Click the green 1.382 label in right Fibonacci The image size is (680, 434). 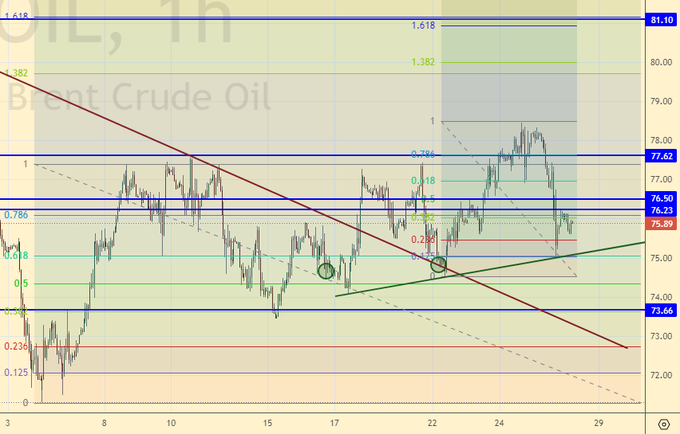(423, 62)
